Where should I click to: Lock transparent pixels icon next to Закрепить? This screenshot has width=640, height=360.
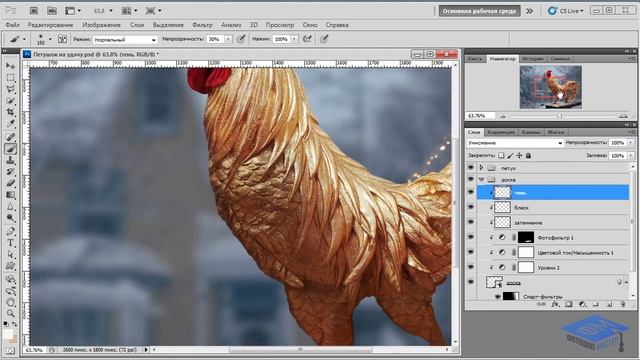501,156
